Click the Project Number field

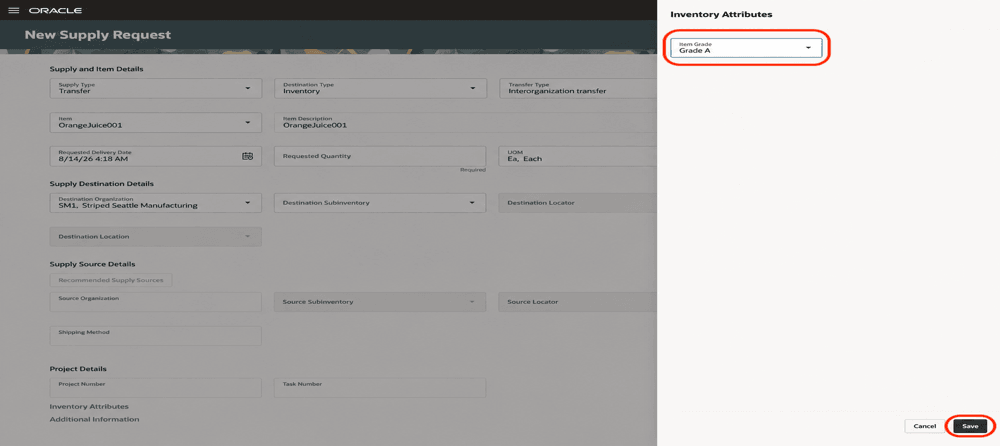point(156,388)
